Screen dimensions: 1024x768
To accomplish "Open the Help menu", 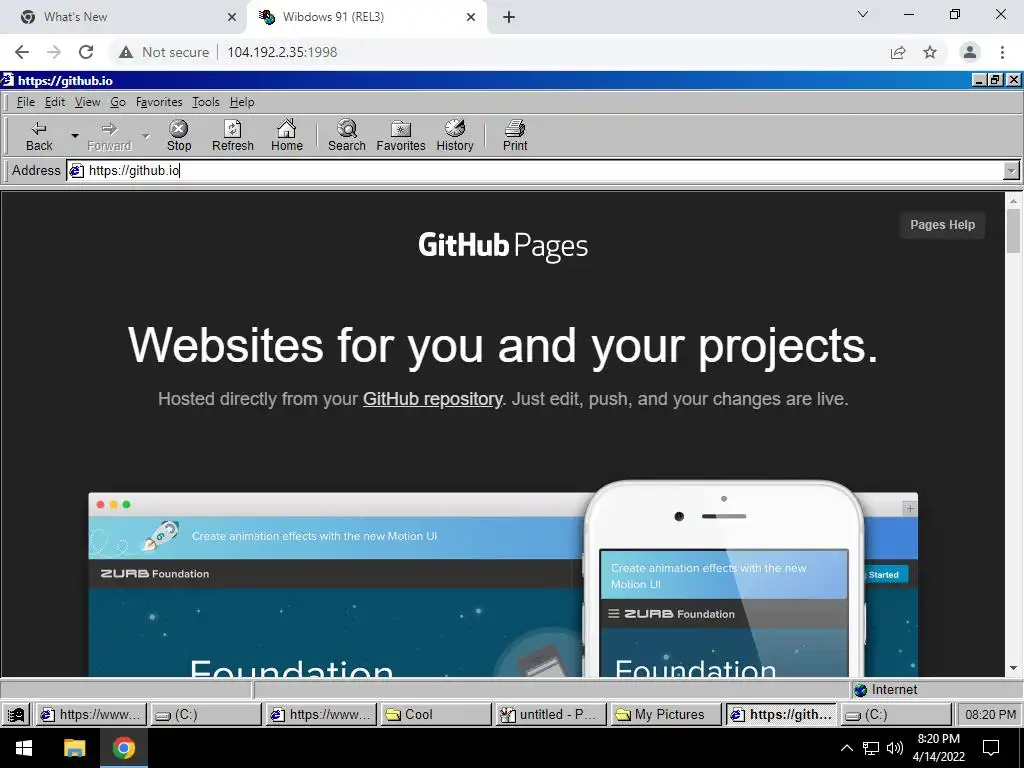I will [x=242, y=102].
